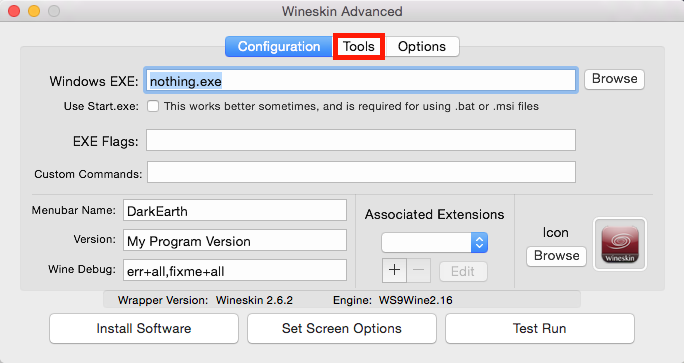The width and height of the screenshot is (684, 363).
Task: Click the Wine Debug field
Action: click(x=235, y=270)
